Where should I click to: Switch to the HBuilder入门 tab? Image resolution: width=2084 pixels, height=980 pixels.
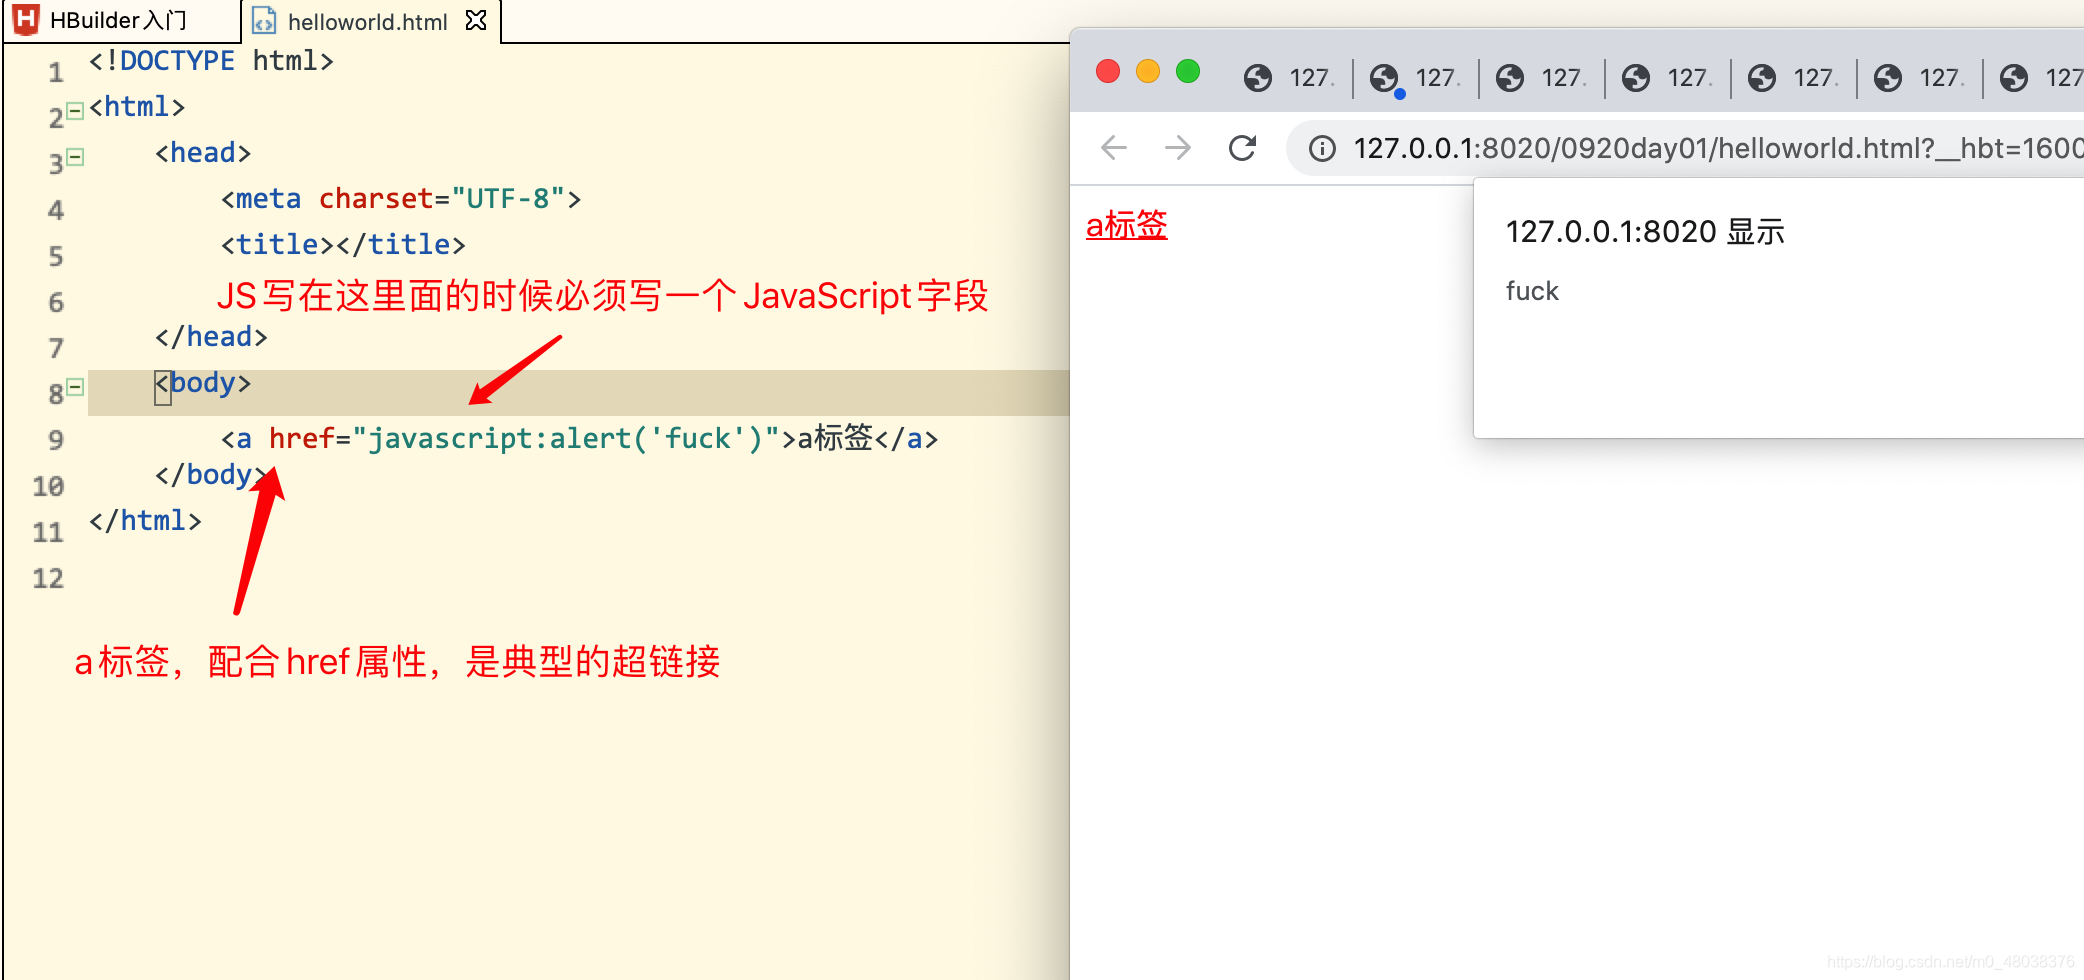tap(118, 20)
